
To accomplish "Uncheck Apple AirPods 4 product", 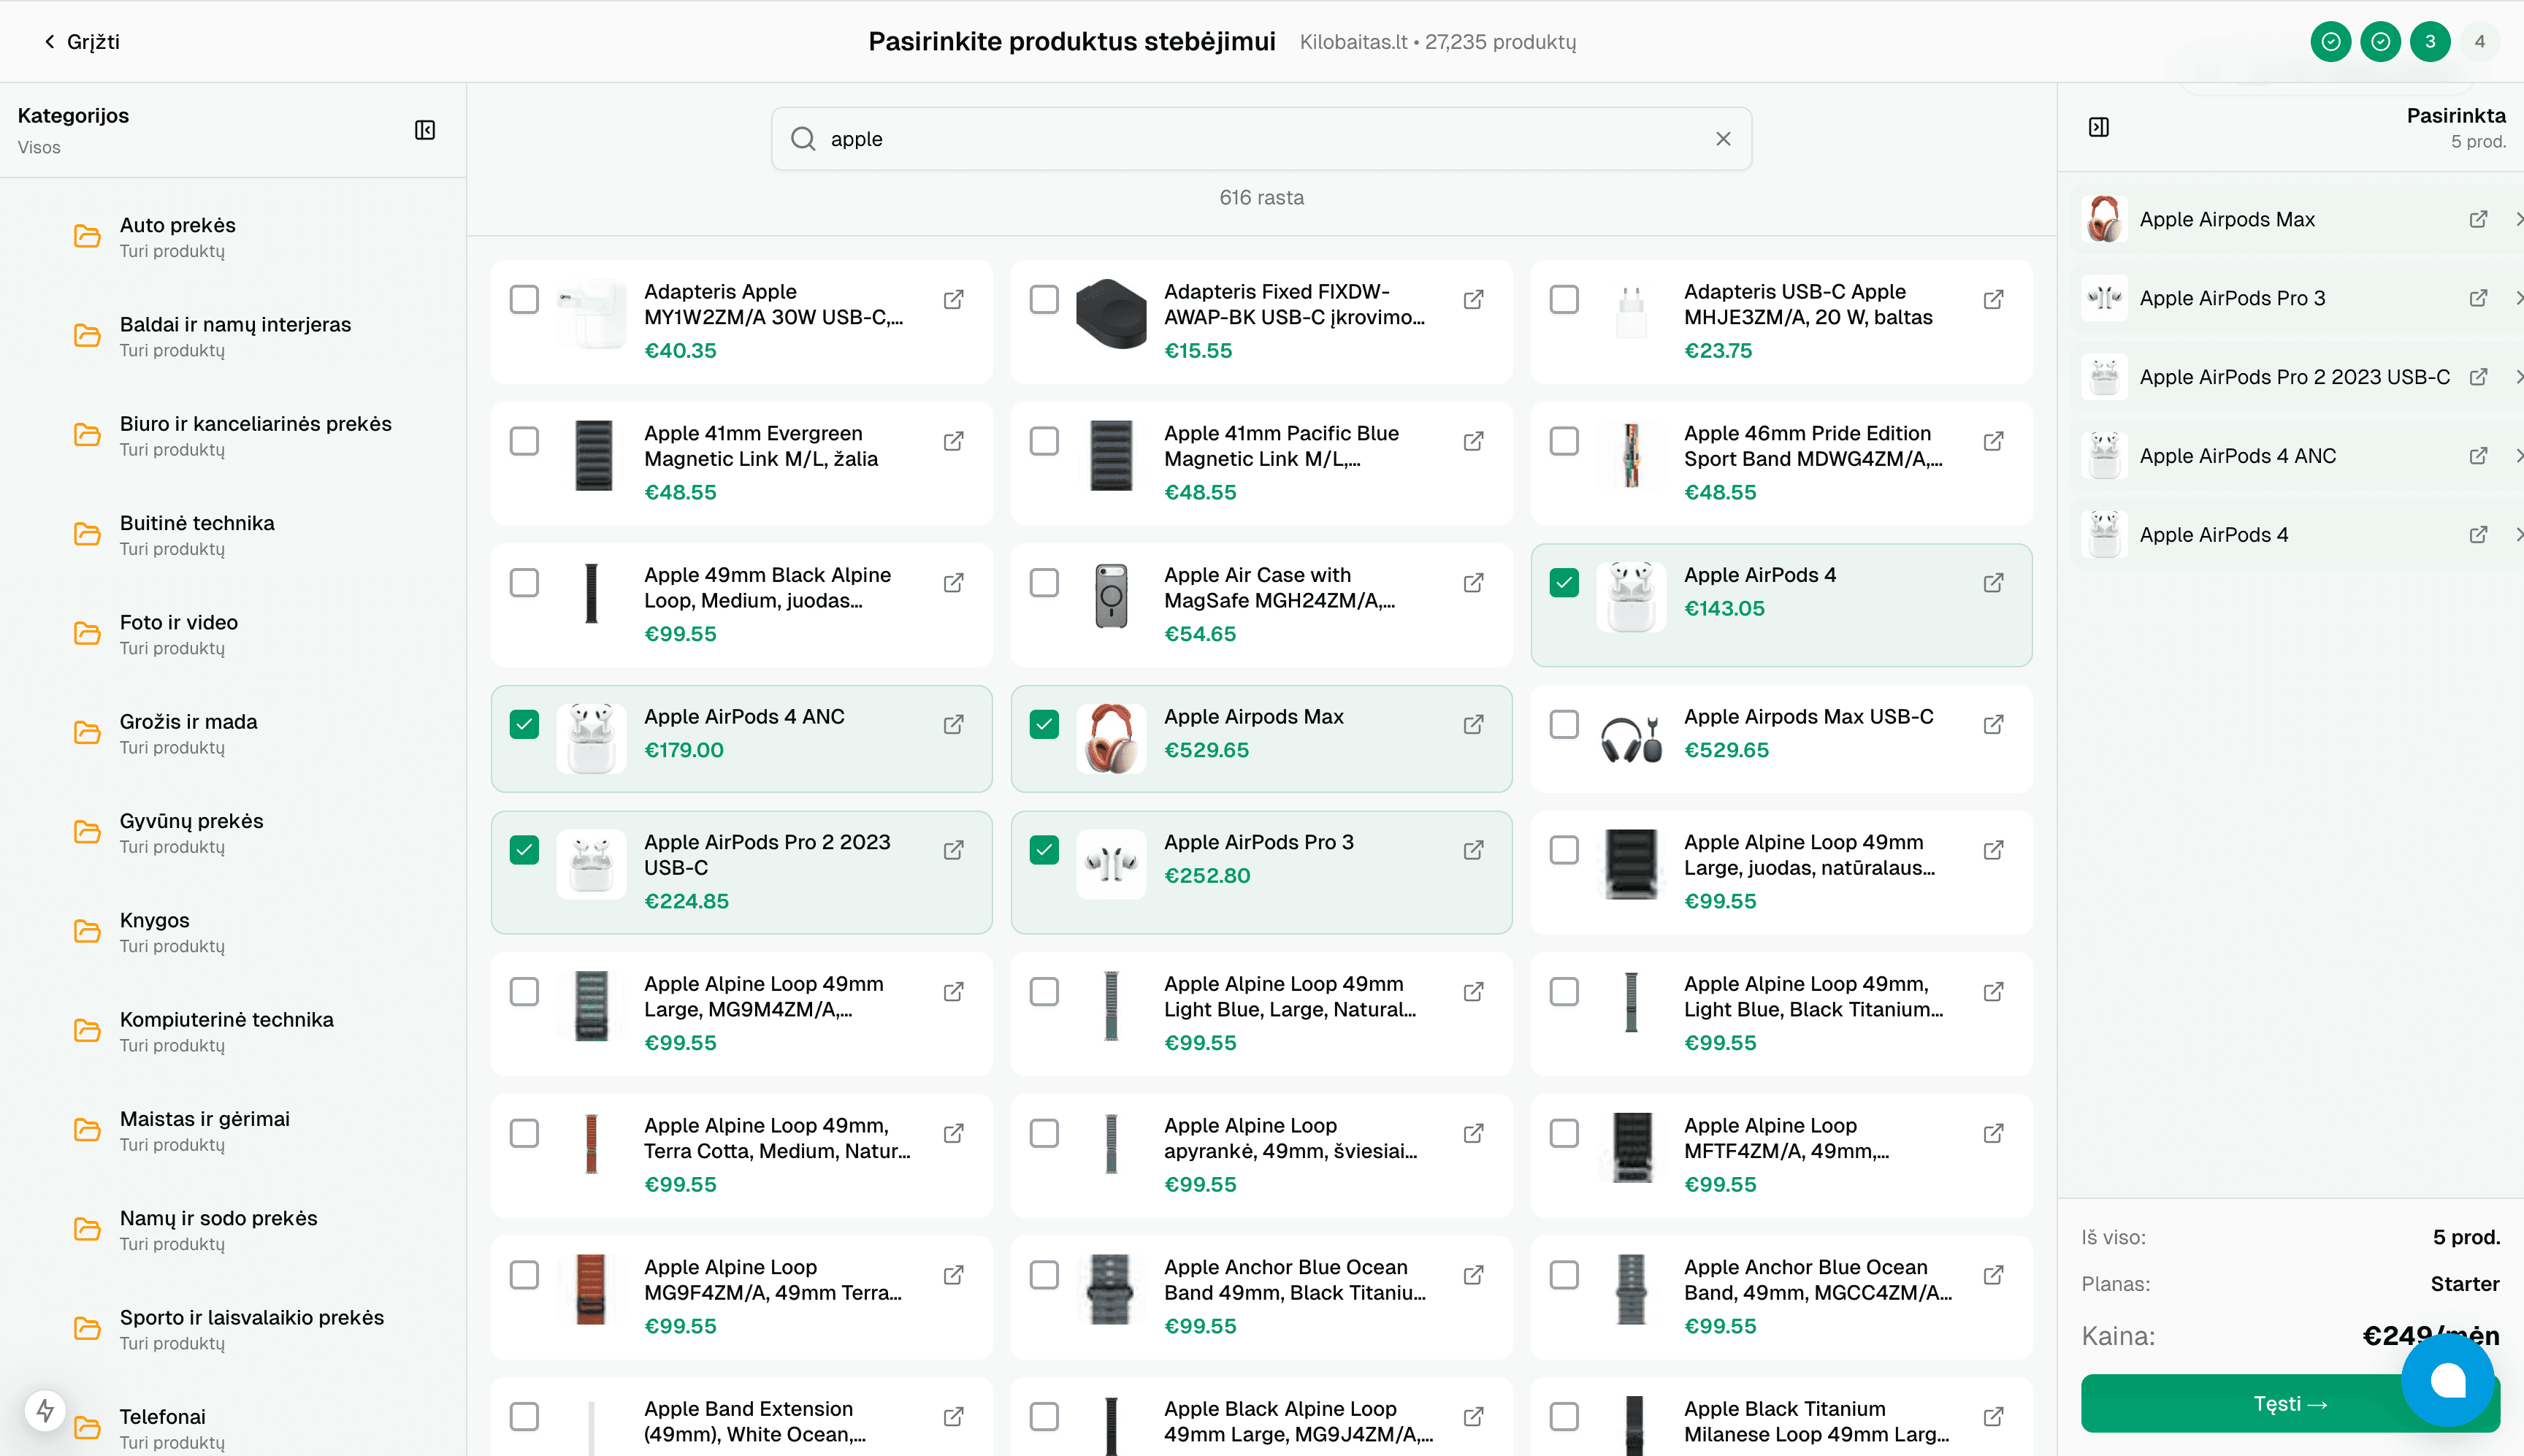I will tap(1563, 583).
